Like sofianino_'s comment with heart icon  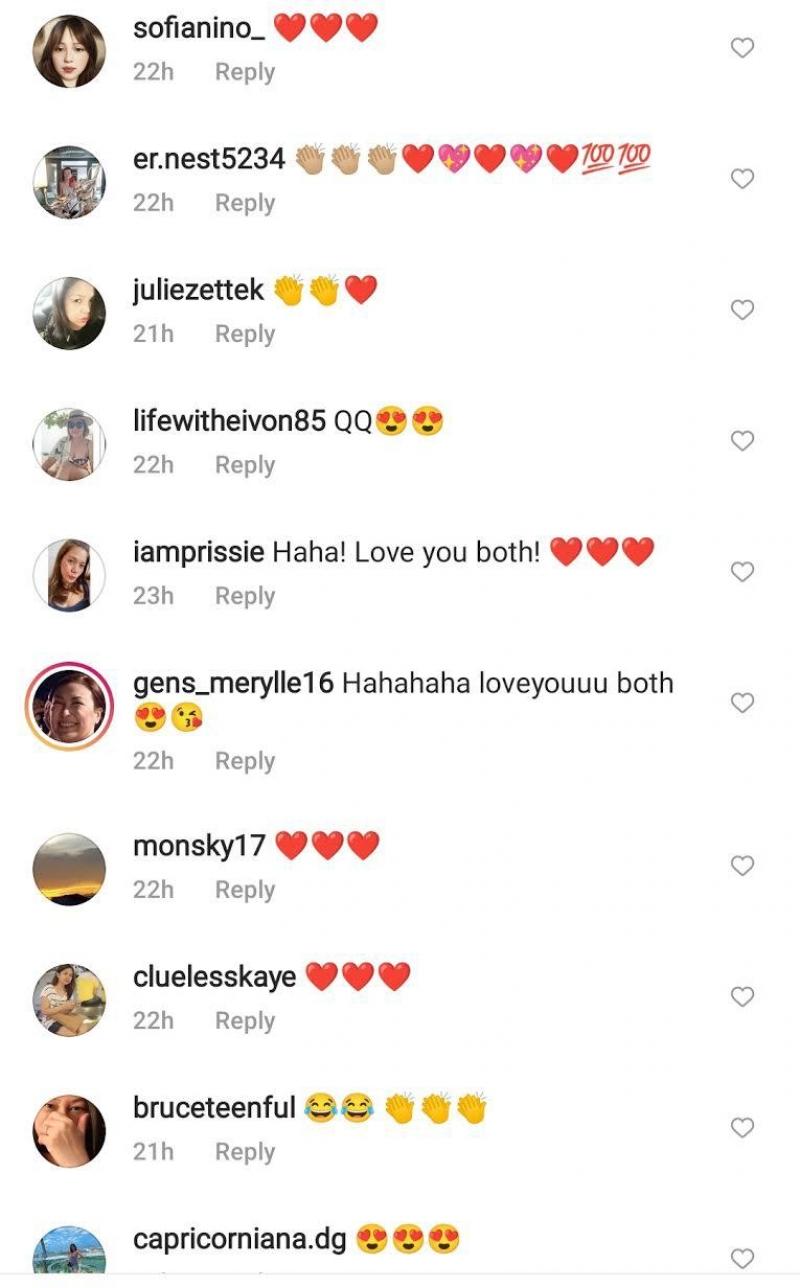click(742, 48)
